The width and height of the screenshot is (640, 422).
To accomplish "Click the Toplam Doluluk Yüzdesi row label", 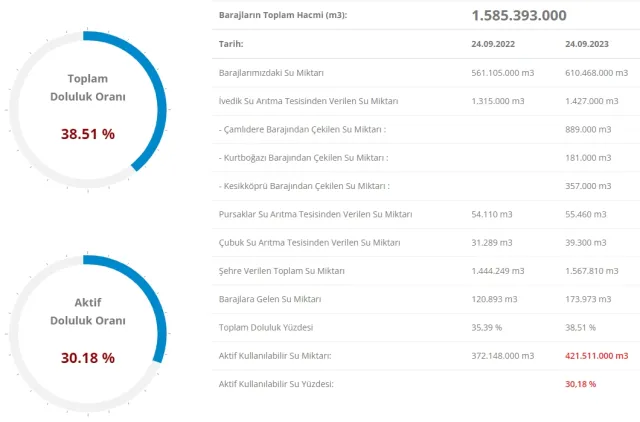I will click(x=266, y=327).
